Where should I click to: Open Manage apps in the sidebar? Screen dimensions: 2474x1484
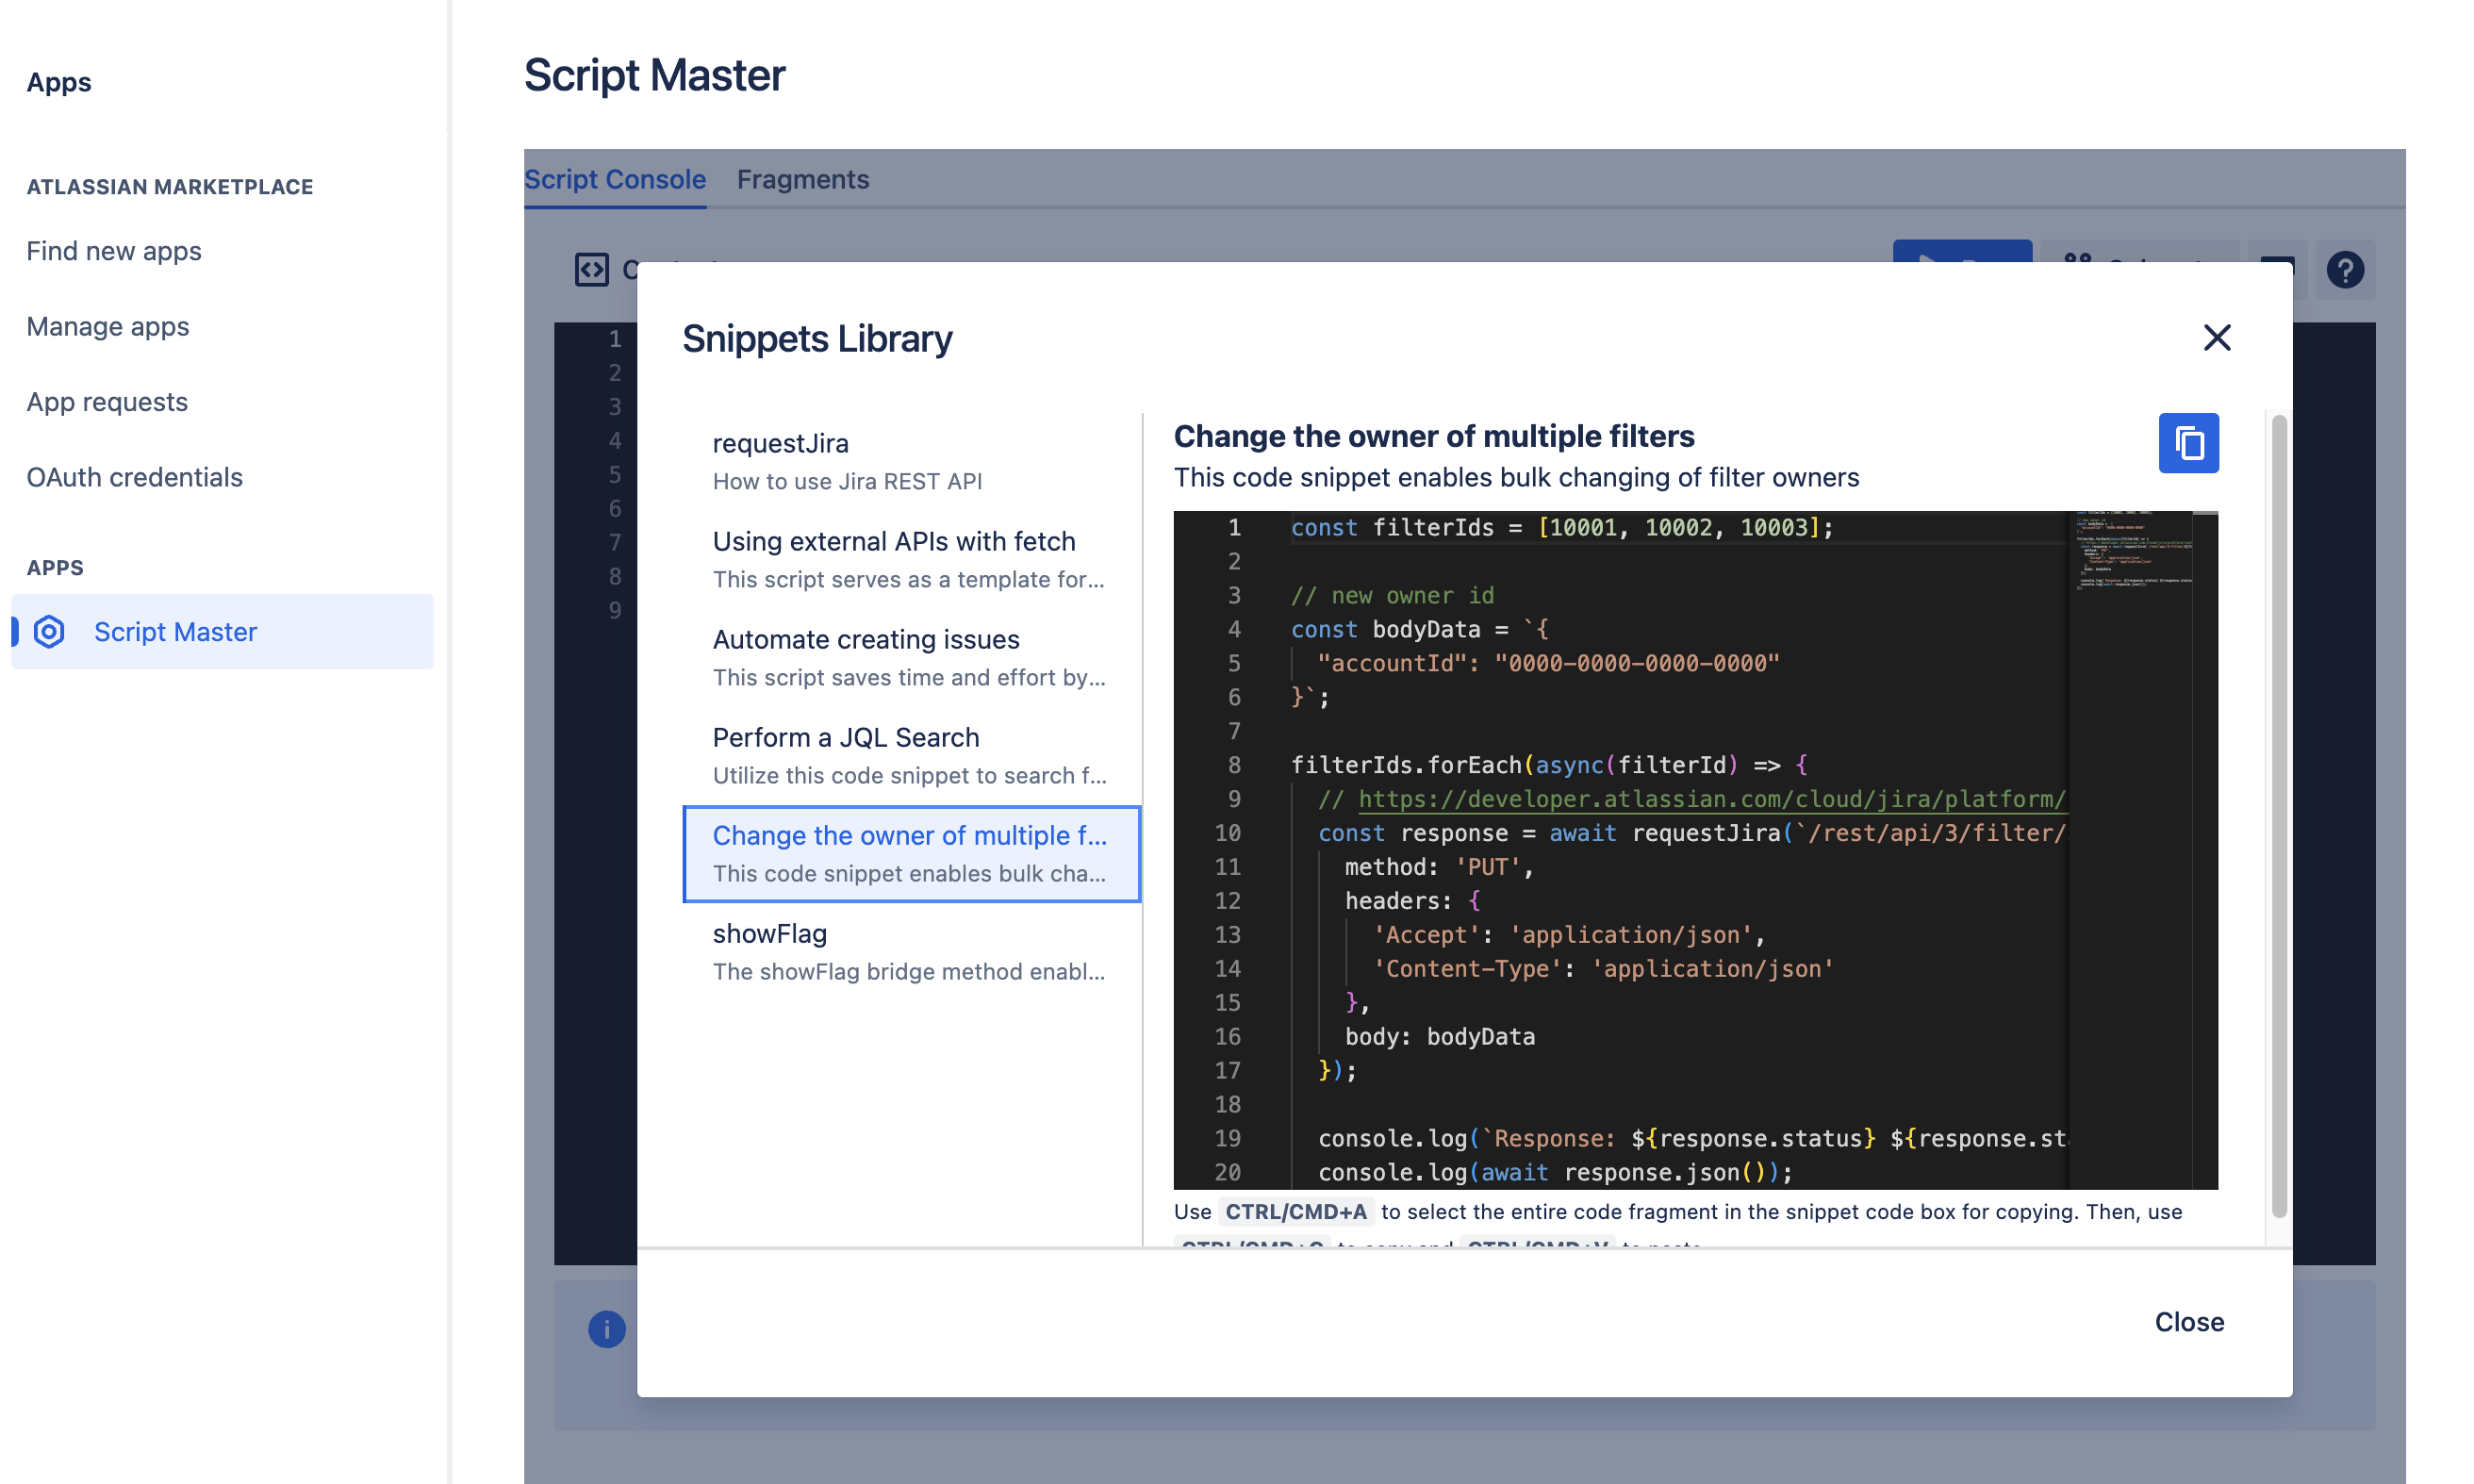pos(107,326)
